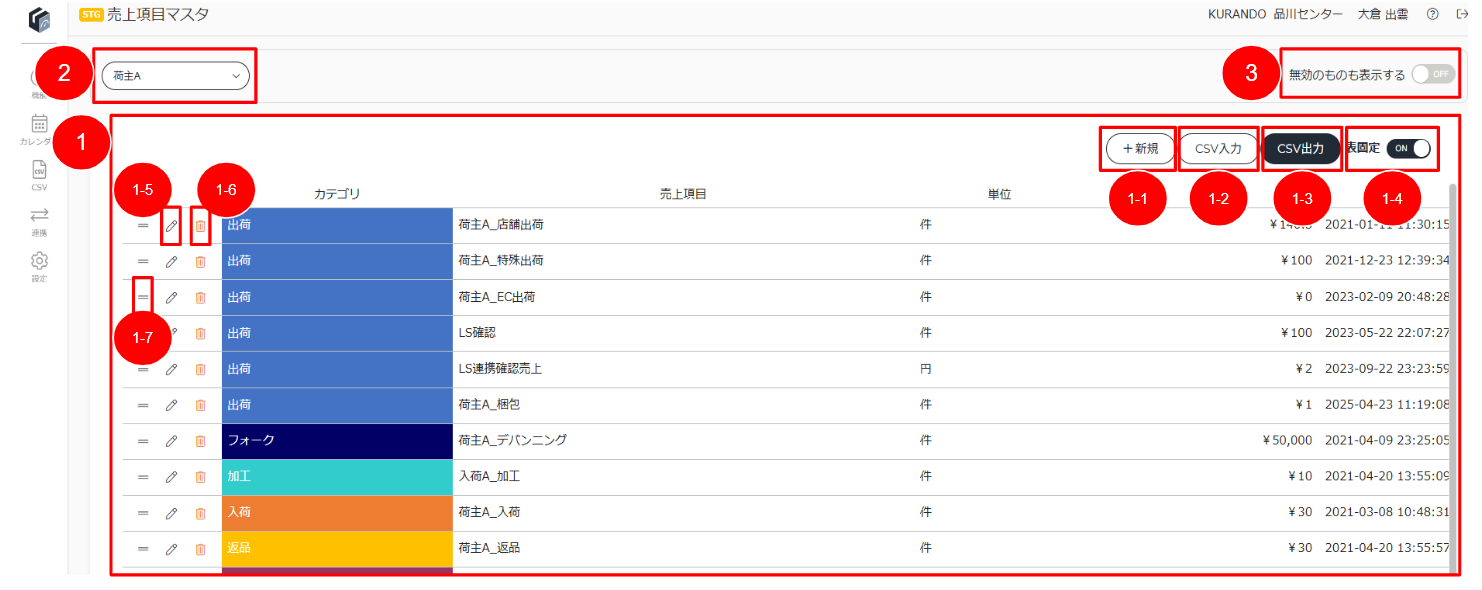Click the navy フォーク category cell
Screen dimensions: 1482x590
337,441
